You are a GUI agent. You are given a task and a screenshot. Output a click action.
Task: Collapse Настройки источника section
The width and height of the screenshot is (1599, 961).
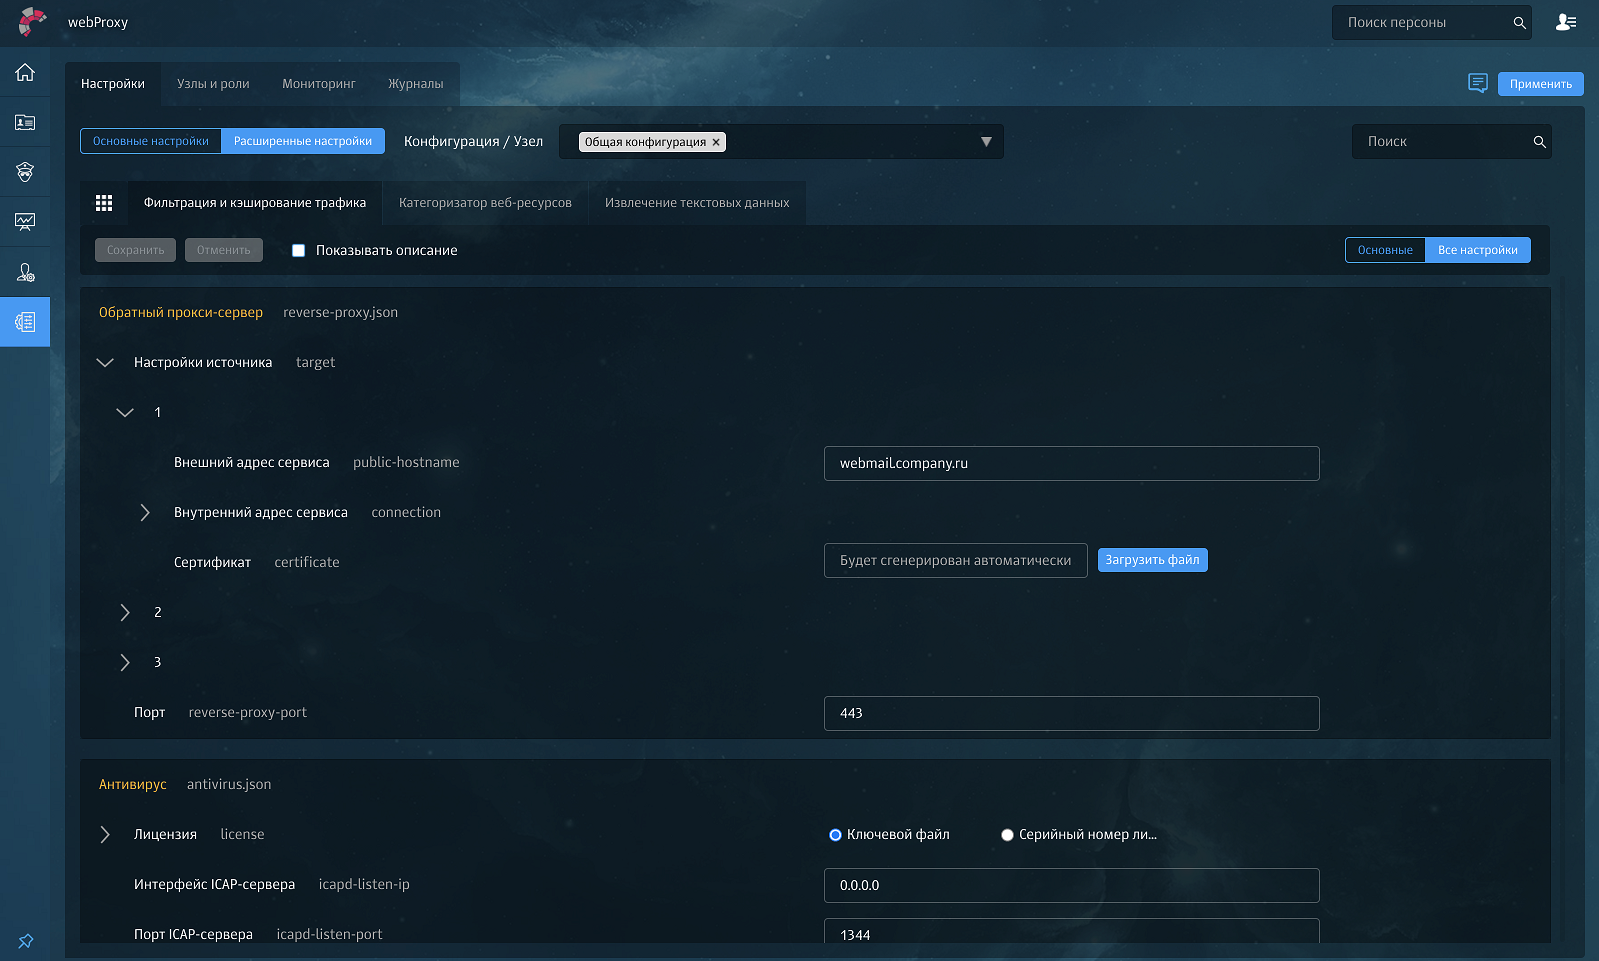[x=105, y=363]
